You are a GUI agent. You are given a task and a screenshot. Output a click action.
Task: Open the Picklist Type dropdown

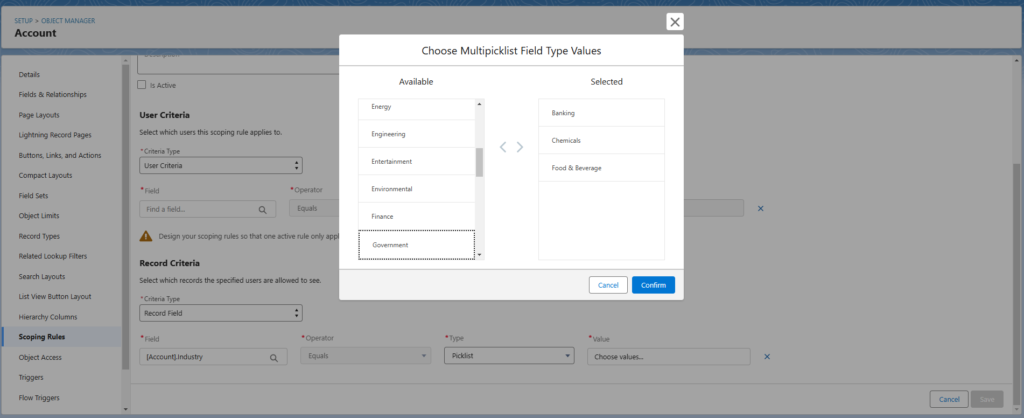[x=509, y=356]
